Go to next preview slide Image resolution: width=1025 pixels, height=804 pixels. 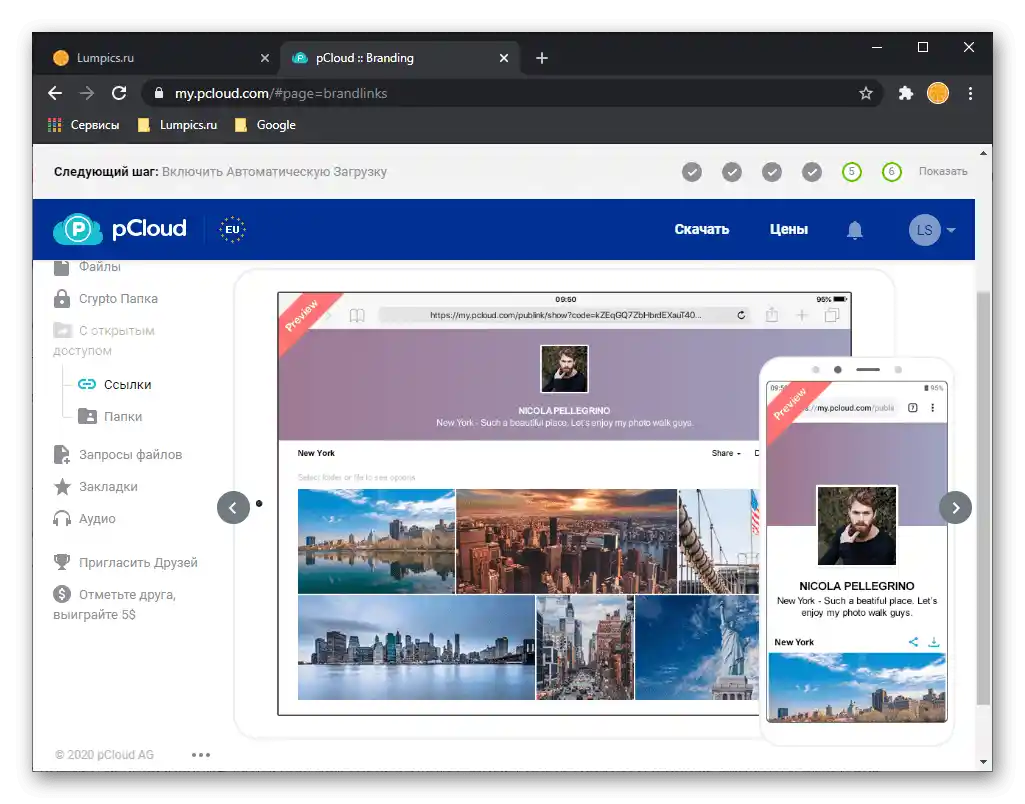click(955, 507)
